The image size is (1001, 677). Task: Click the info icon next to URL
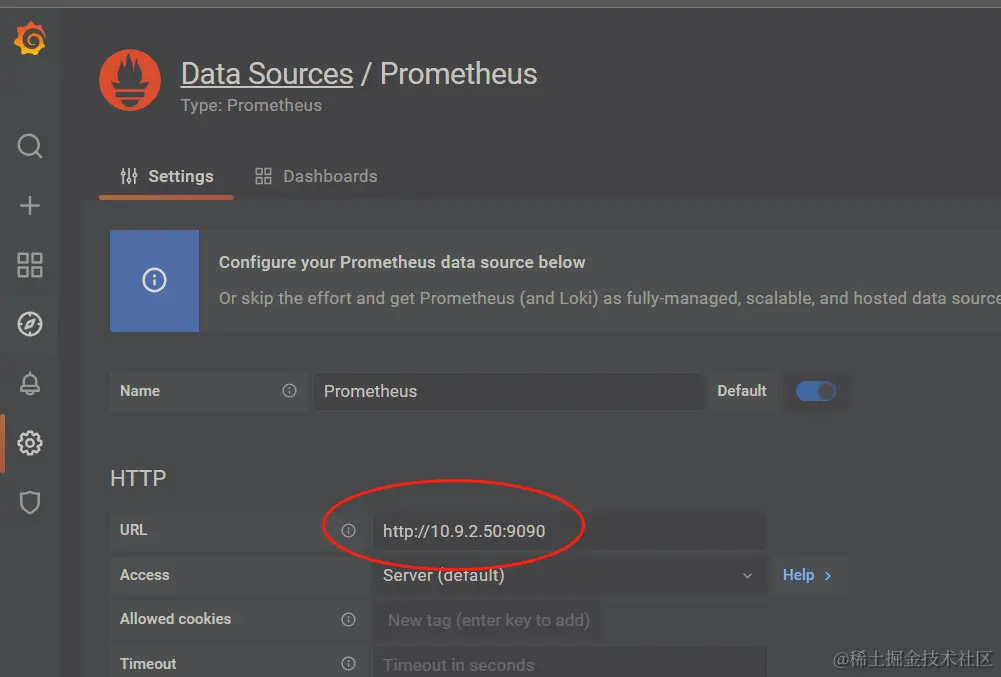(x=349, y=531)
